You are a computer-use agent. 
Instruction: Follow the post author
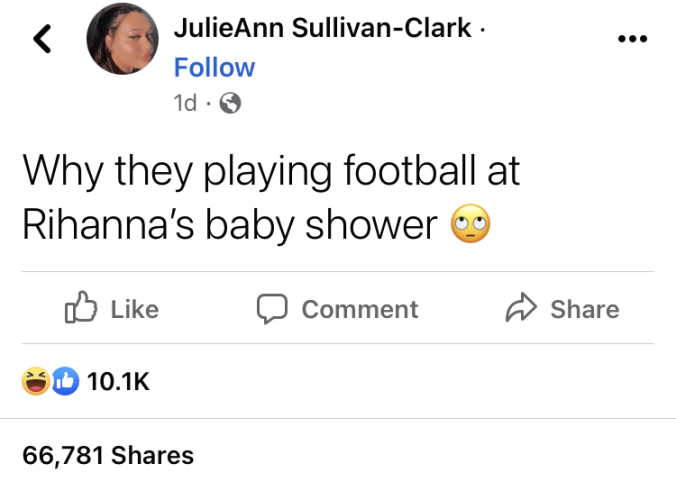[214, 67]
